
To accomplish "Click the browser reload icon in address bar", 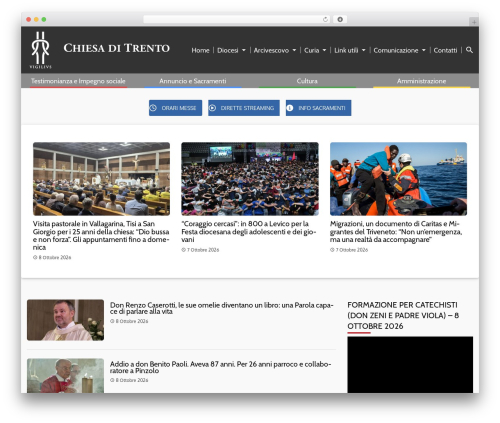I will click(325, 19).
